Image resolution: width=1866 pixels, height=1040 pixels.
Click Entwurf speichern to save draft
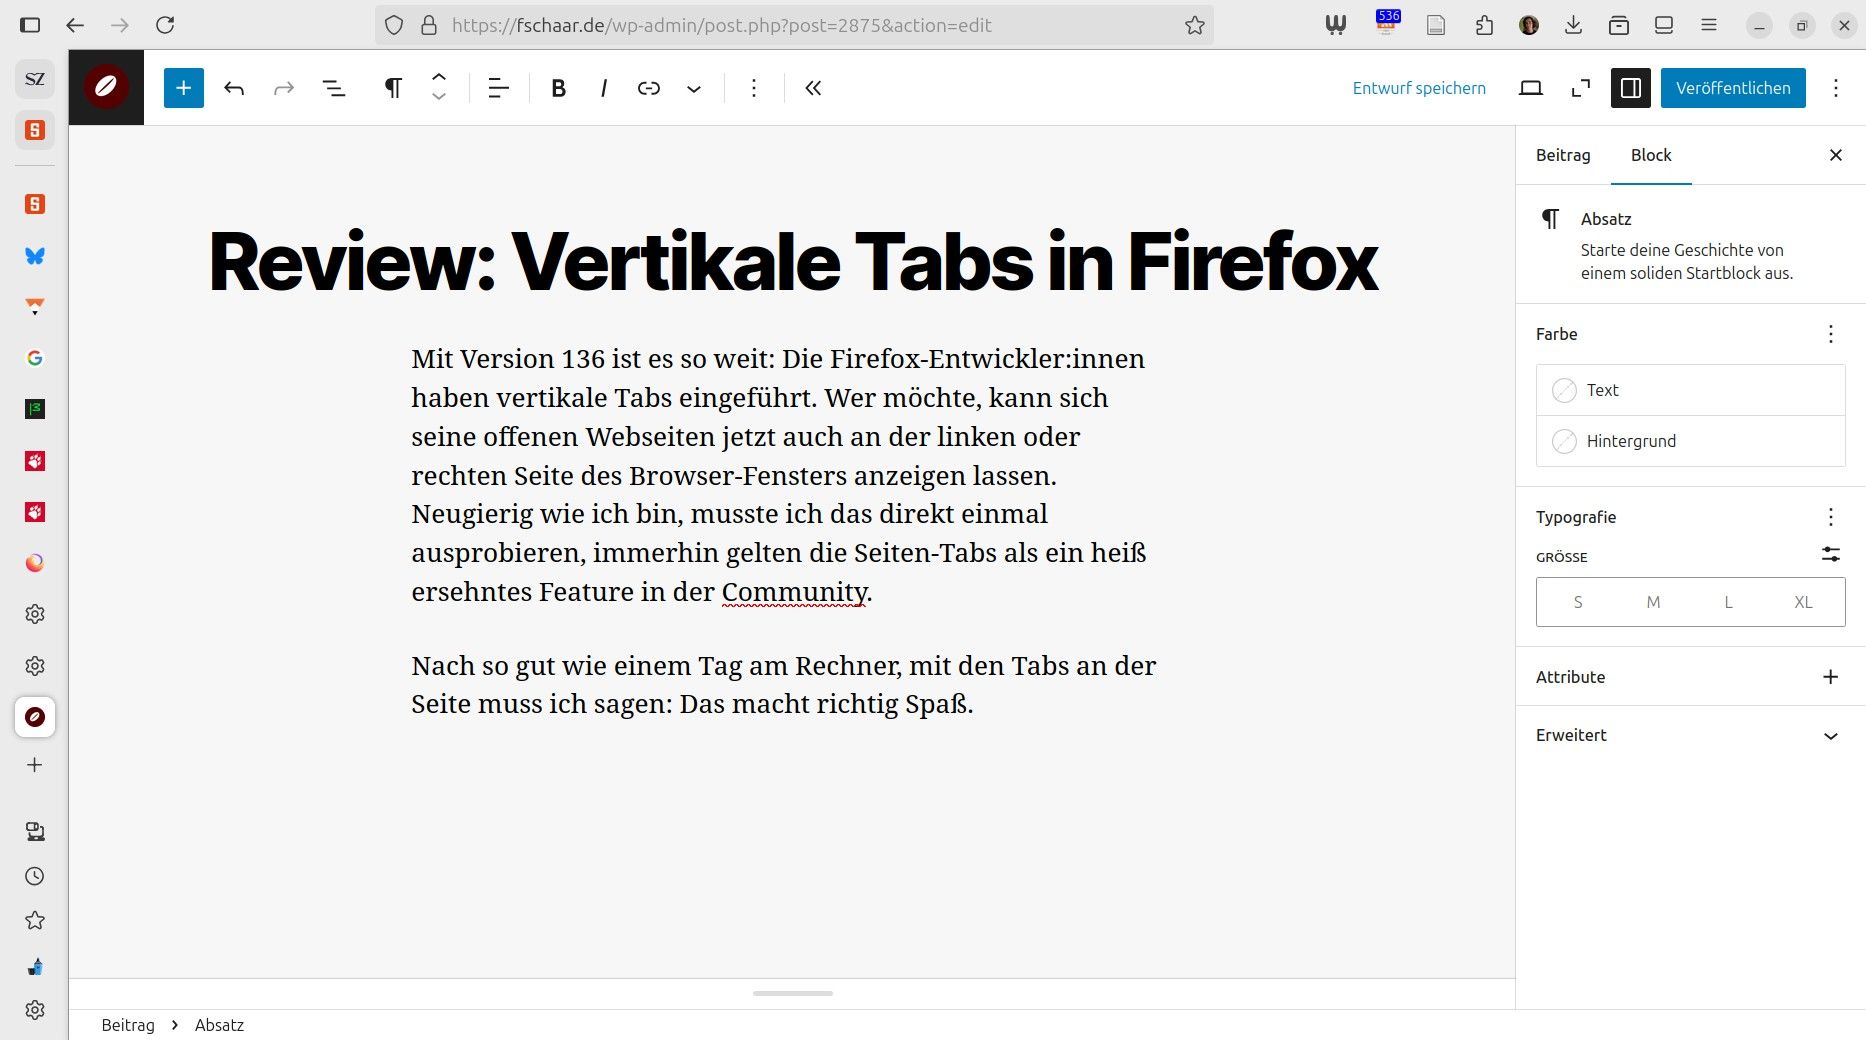(1418, 88)
